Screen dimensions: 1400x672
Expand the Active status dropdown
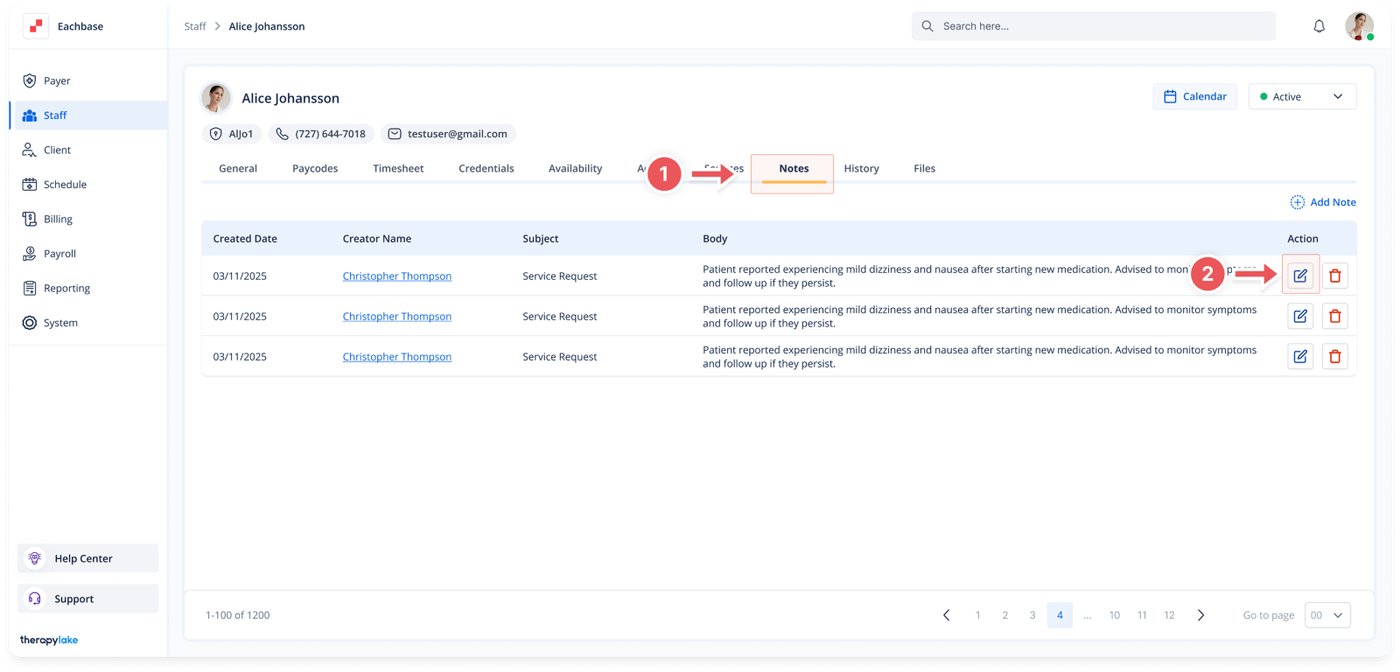tap(1302, 97)
